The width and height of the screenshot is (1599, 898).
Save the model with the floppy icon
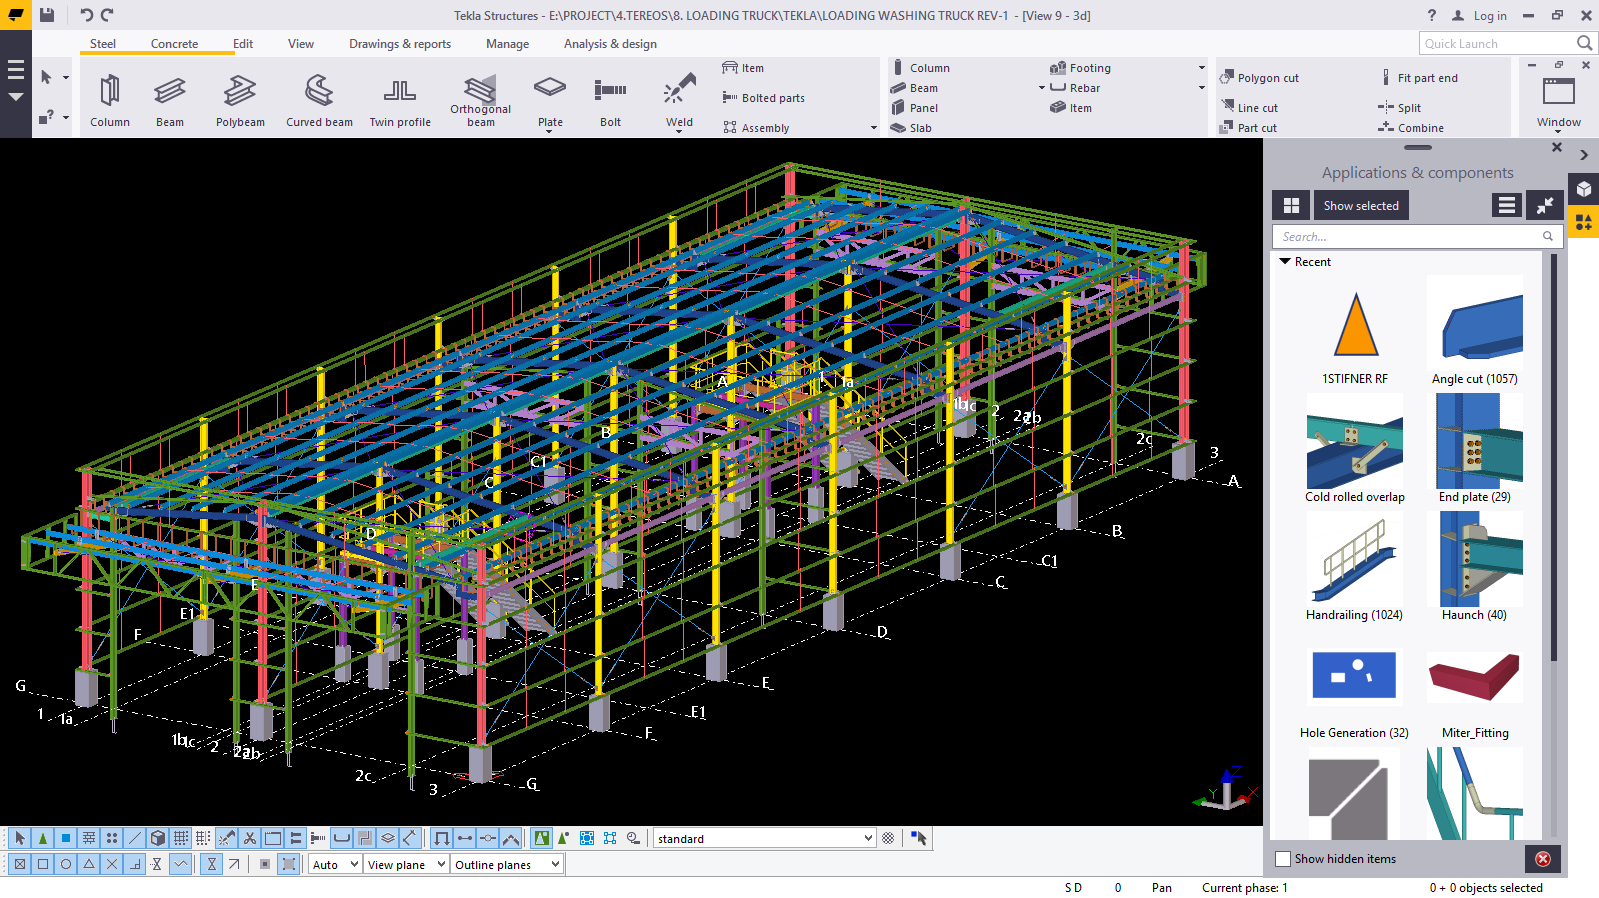coord(47,15)
